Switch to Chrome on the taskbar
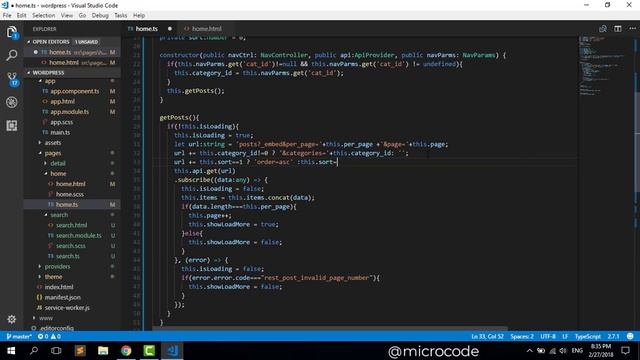 tap(126, 351)
